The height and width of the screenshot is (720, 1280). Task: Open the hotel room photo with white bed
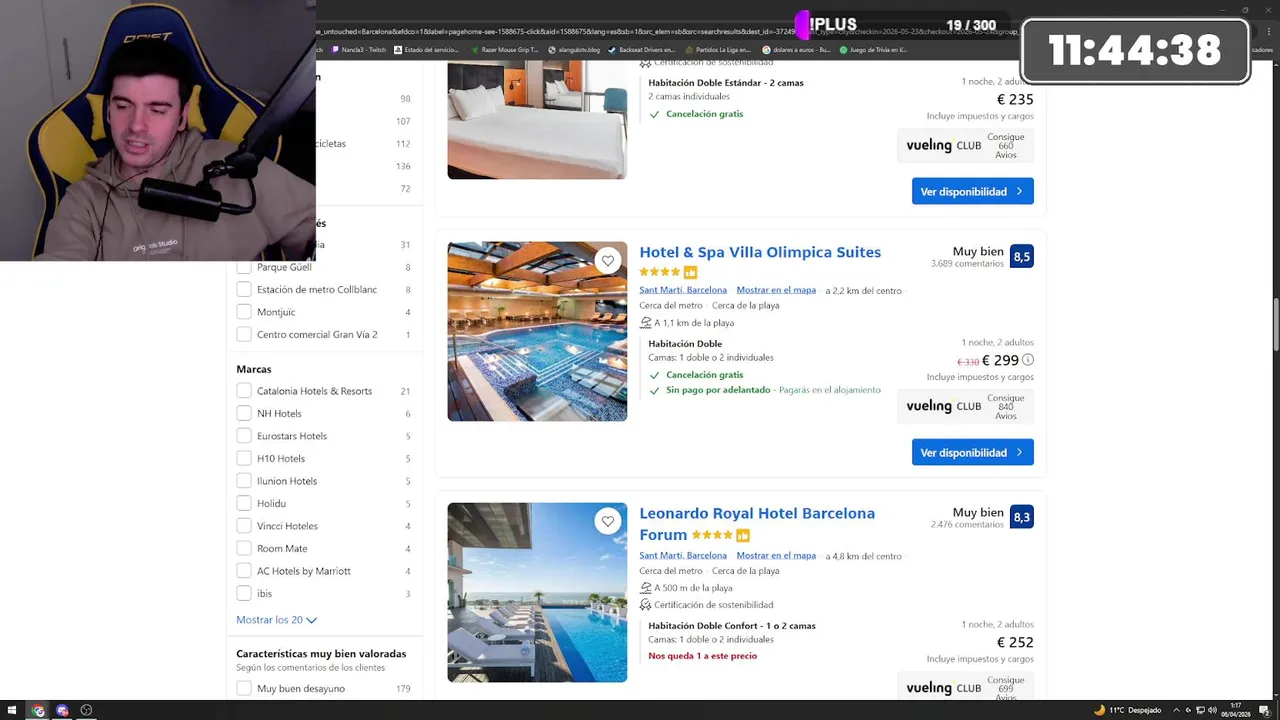(x=537, y=120)
